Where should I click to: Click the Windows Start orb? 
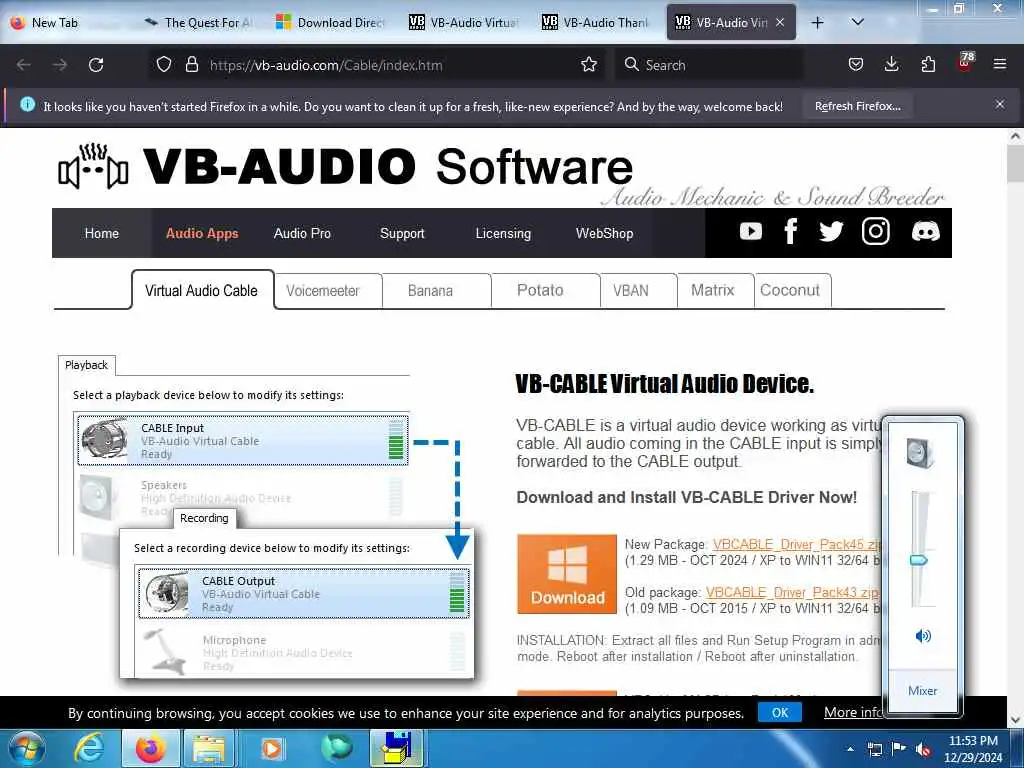pos(27,748)
